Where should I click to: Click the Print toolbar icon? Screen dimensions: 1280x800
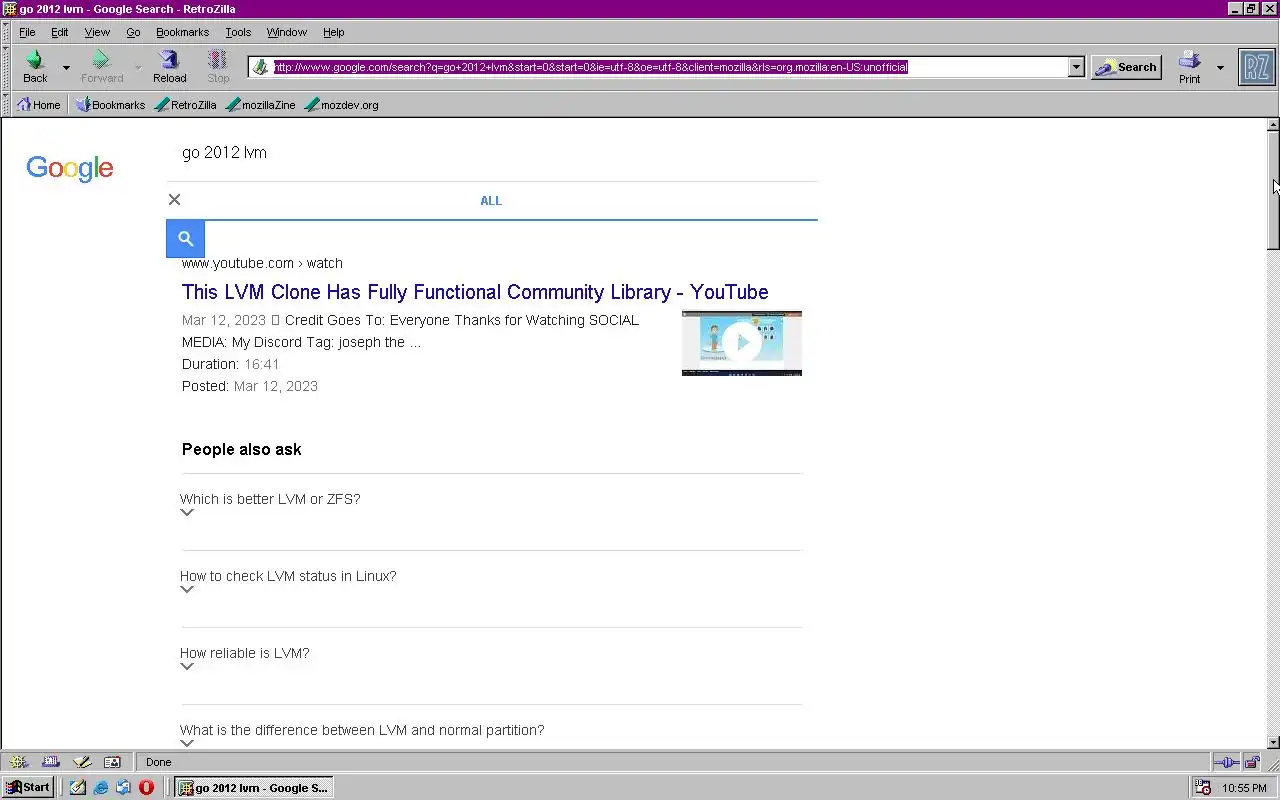[1189, 67]
